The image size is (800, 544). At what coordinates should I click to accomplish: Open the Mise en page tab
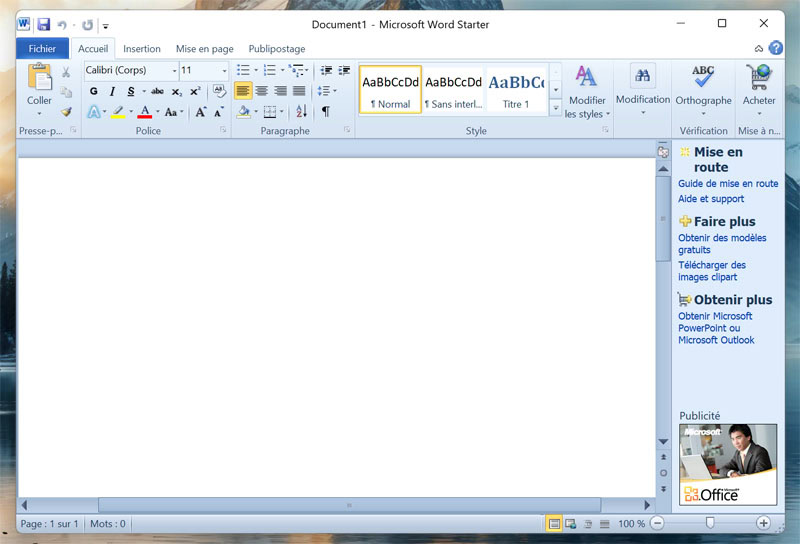pyautogui.click(x=204, y=49)
